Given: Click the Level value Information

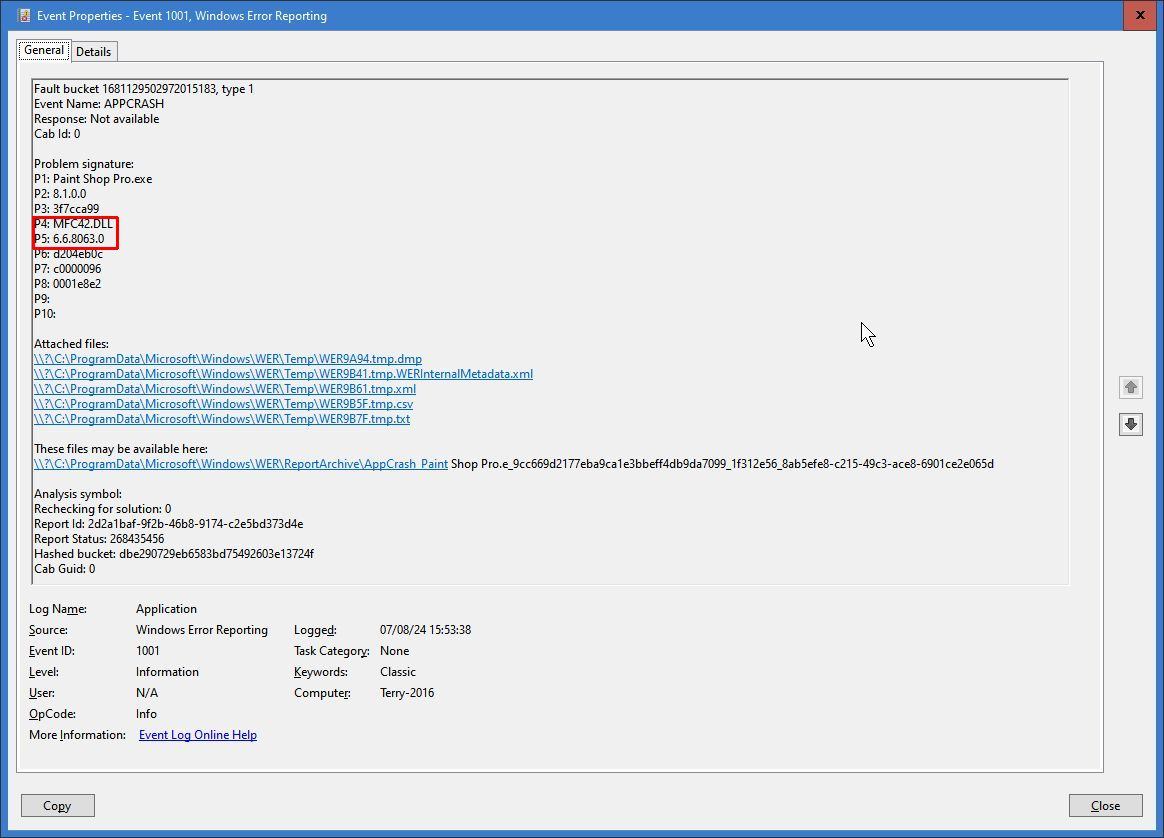Looking at the screenshot, I should coord(167,672).
